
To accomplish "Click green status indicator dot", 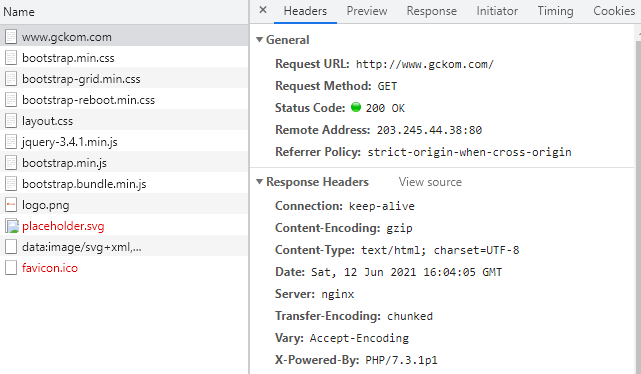I will pos(356,107).
